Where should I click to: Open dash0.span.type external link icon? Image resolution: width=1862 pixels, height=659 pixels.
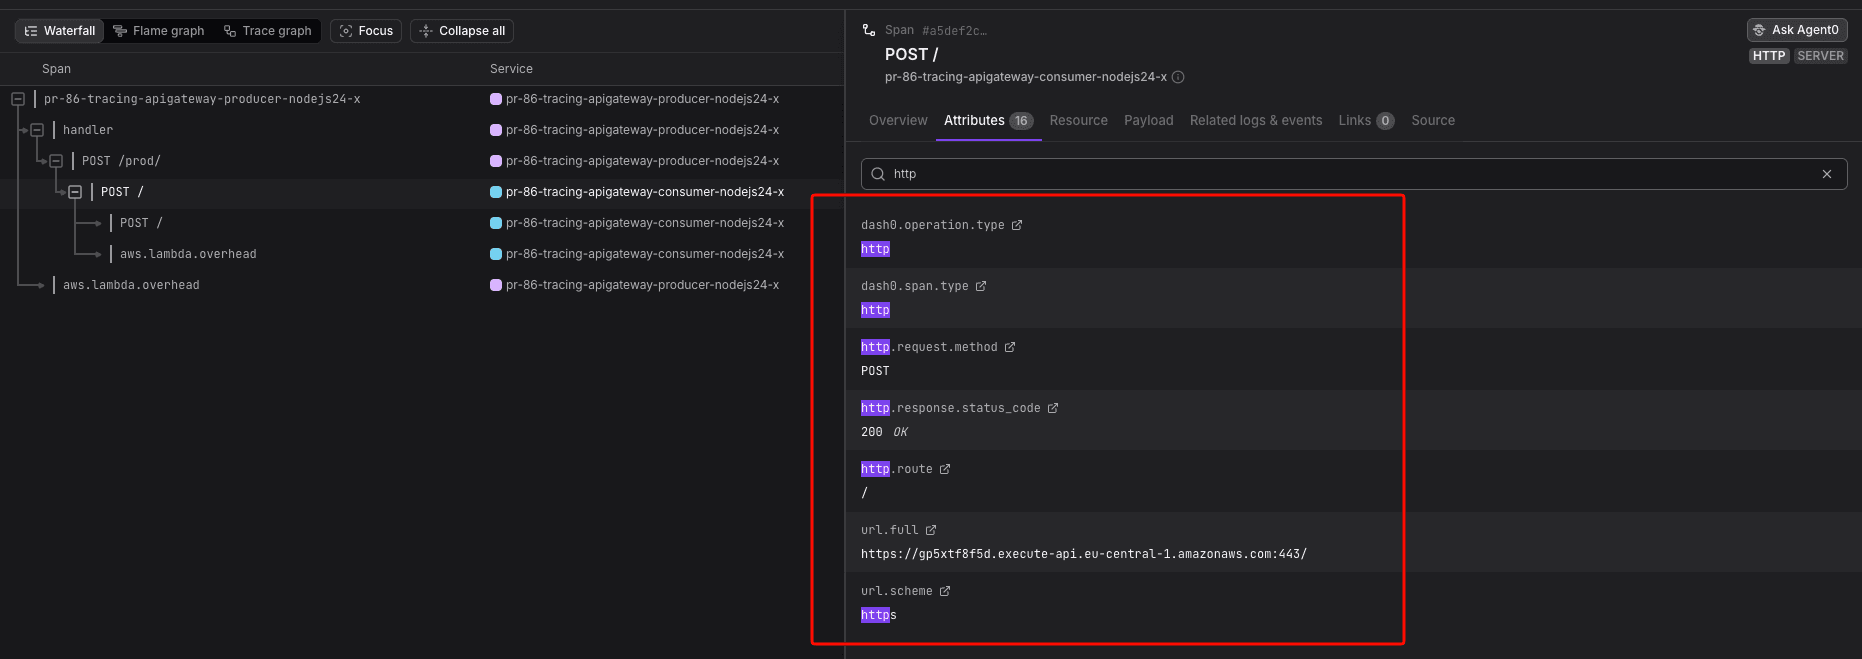(x=981, y=286)
